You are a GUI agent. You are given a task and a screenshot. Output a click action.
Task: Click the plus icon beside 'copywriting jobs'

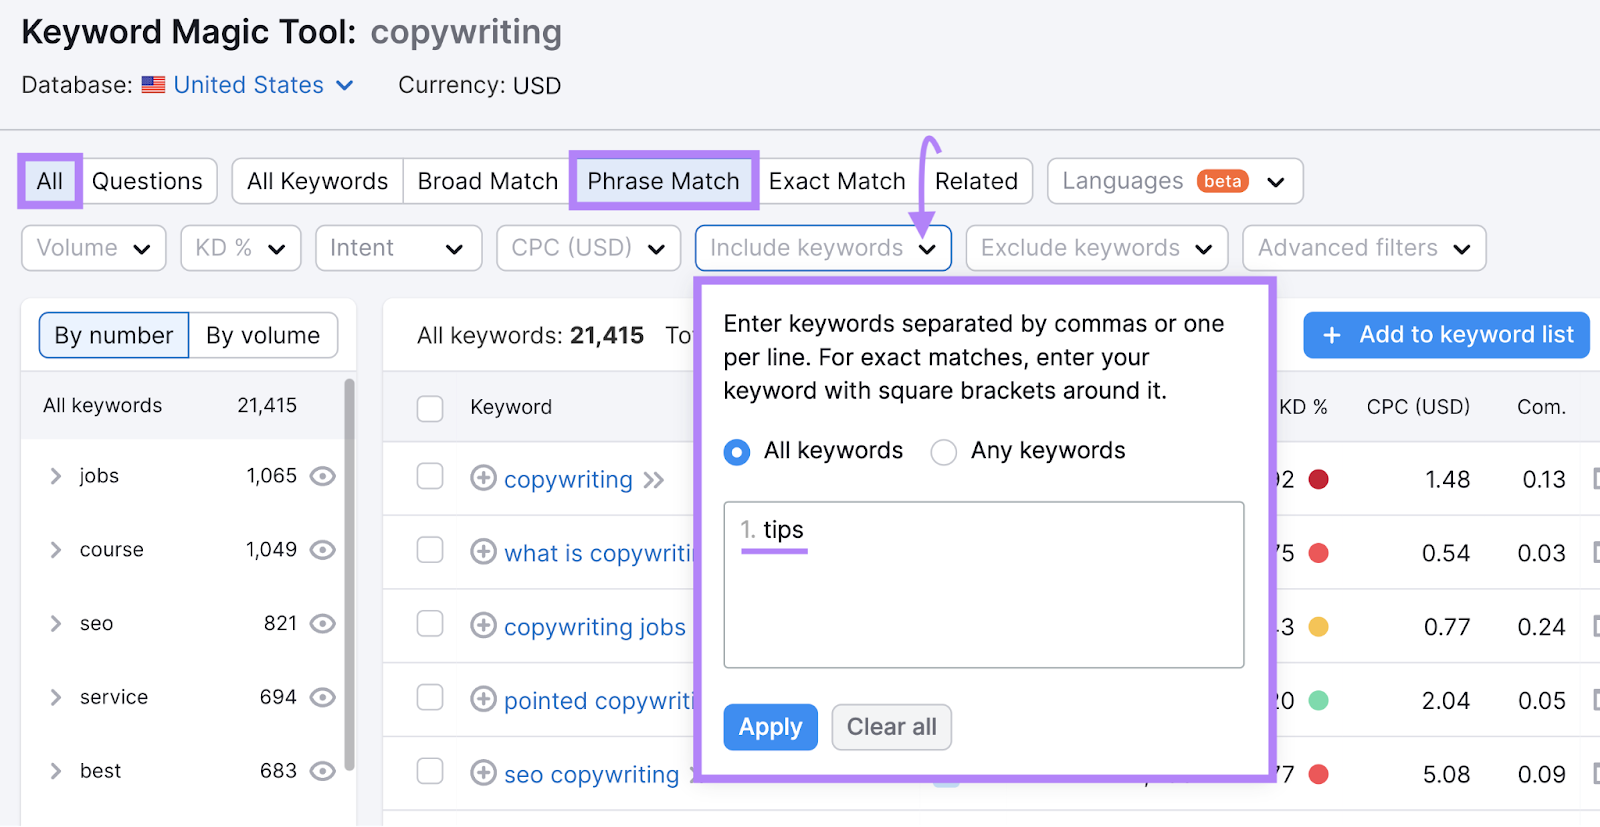coord(483,626)
